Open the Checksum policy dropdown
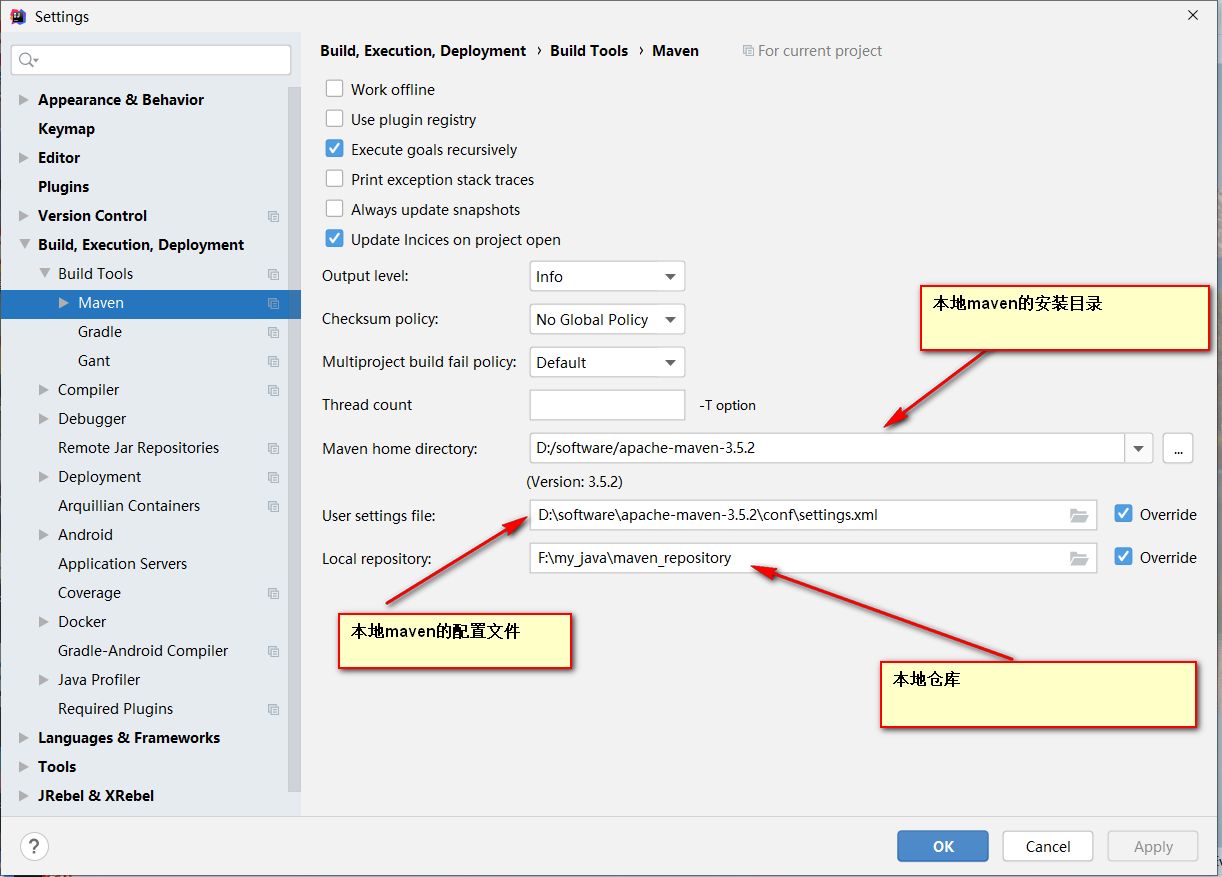Image resolution: width=1222 pixels, height=877 pixels. point(607,320)
